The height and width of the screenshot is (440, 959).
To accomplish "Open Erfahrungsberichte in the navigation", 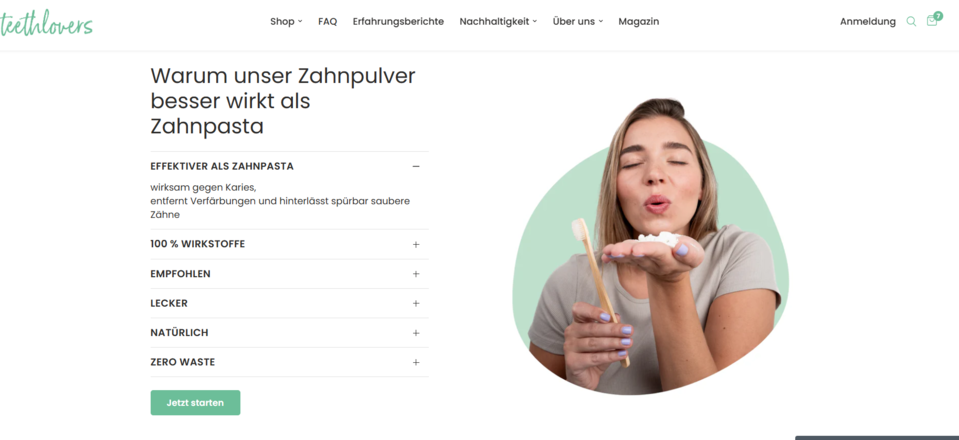I will click(398, 21).
